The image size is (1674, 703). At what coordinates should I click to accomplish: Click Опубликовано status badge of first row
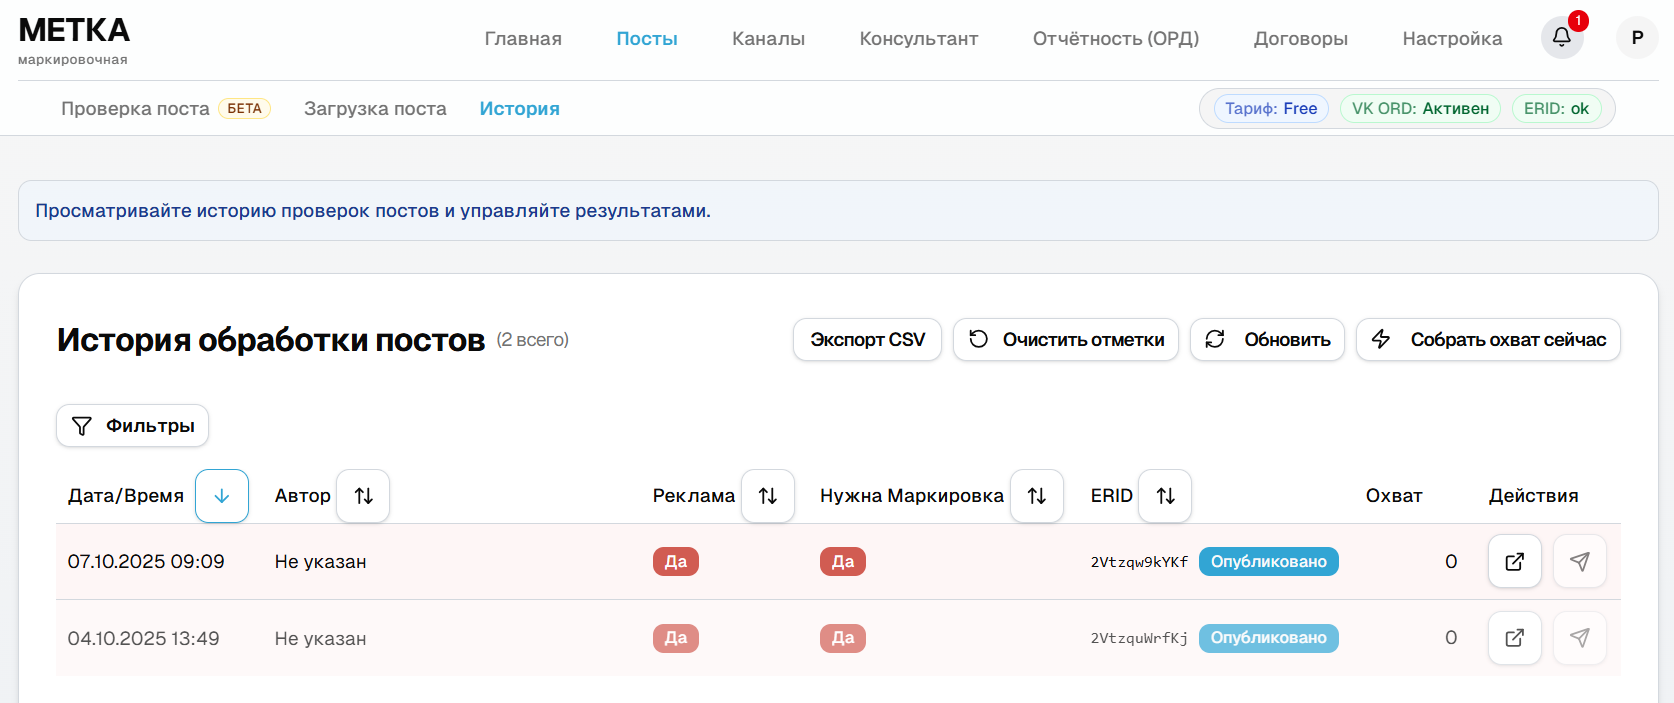coord(1268,562)
